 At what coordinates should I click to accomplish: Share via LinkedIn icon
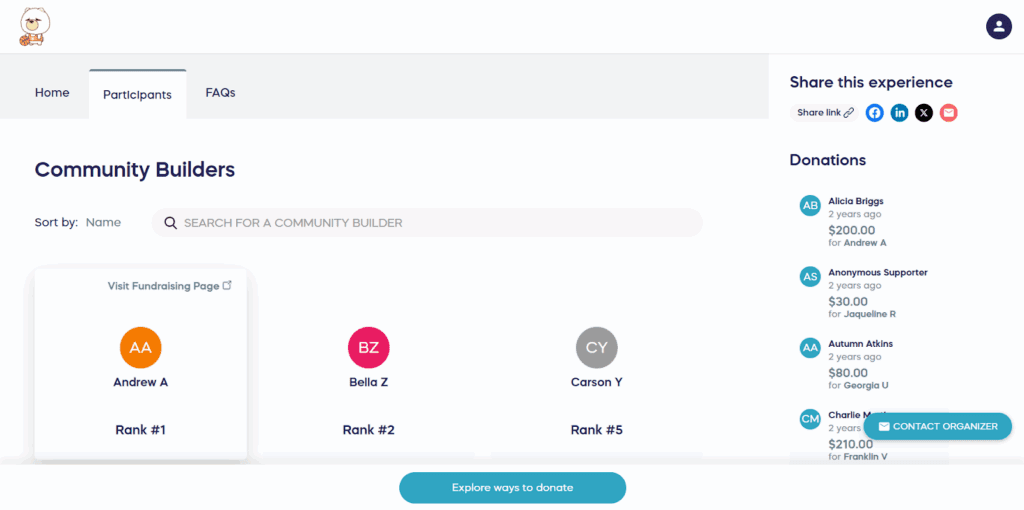tap(900, 113)
